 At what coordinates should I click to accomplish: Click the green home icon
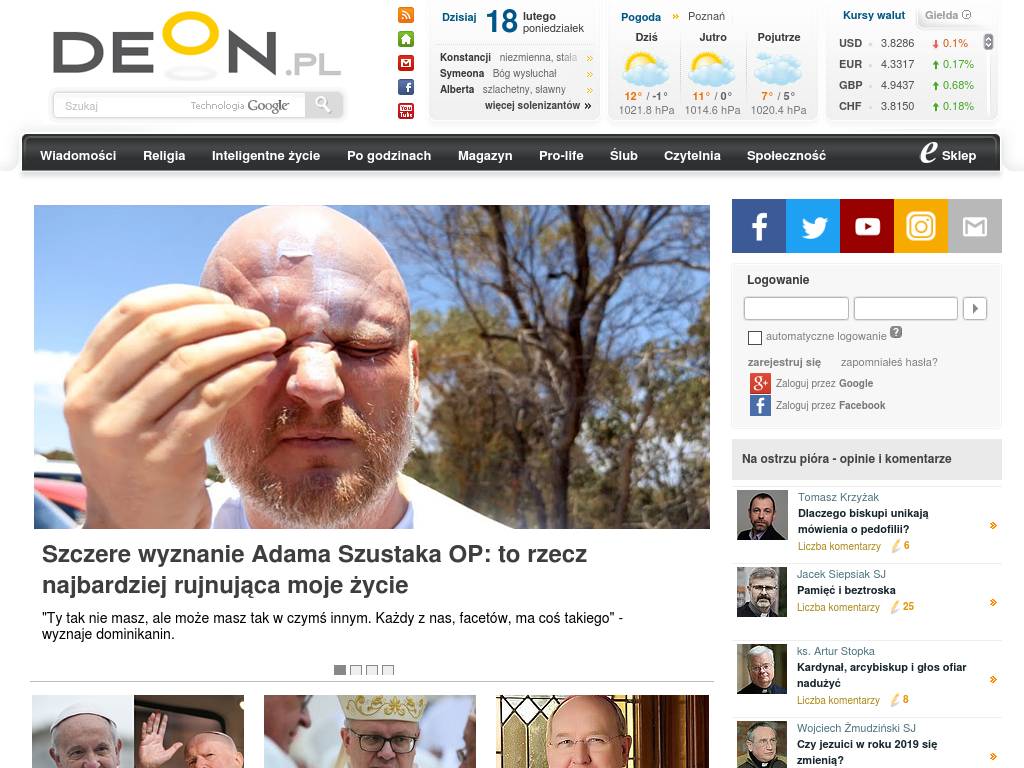pos(406,39)
